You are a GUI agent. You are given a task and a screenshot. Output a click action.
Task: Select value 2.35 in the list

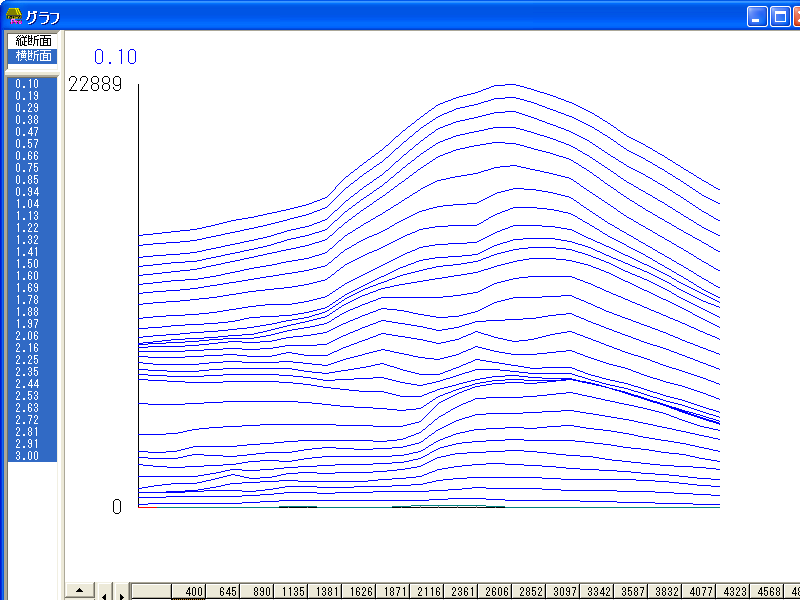point(33,371)
